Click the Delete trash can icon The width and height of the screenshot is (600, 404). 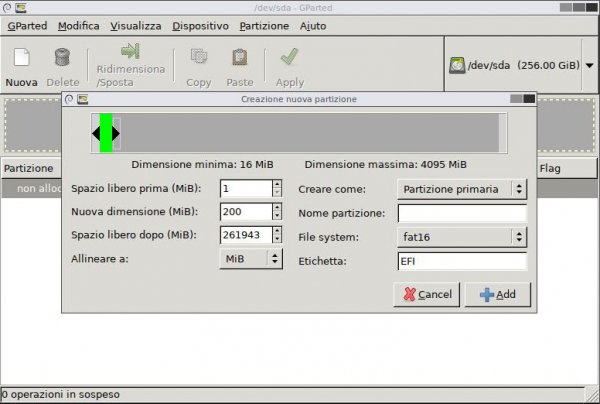(62, 57)
